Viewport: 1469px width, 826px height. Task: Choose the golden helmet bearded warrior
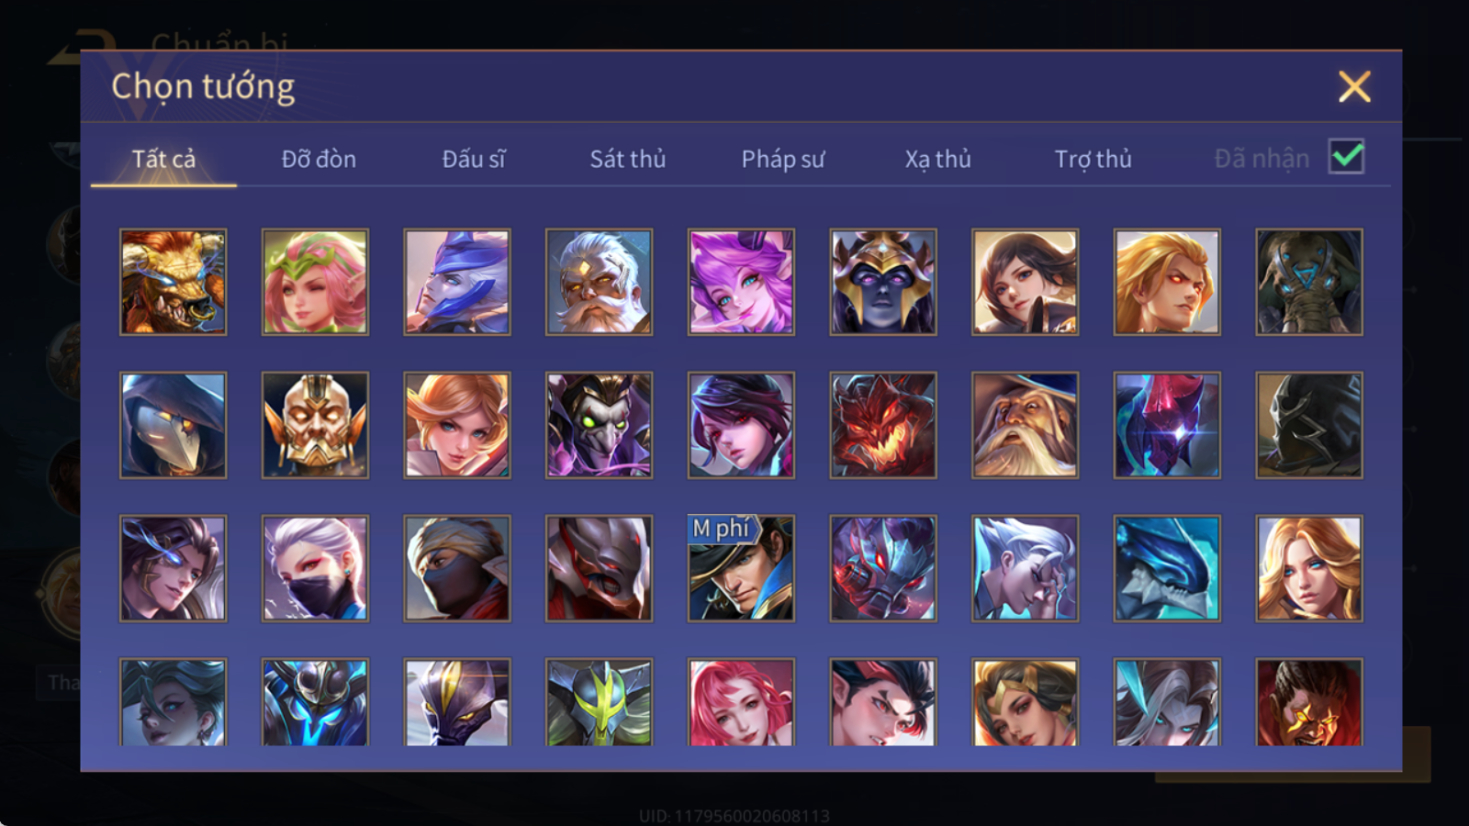[x=315, y=425]
